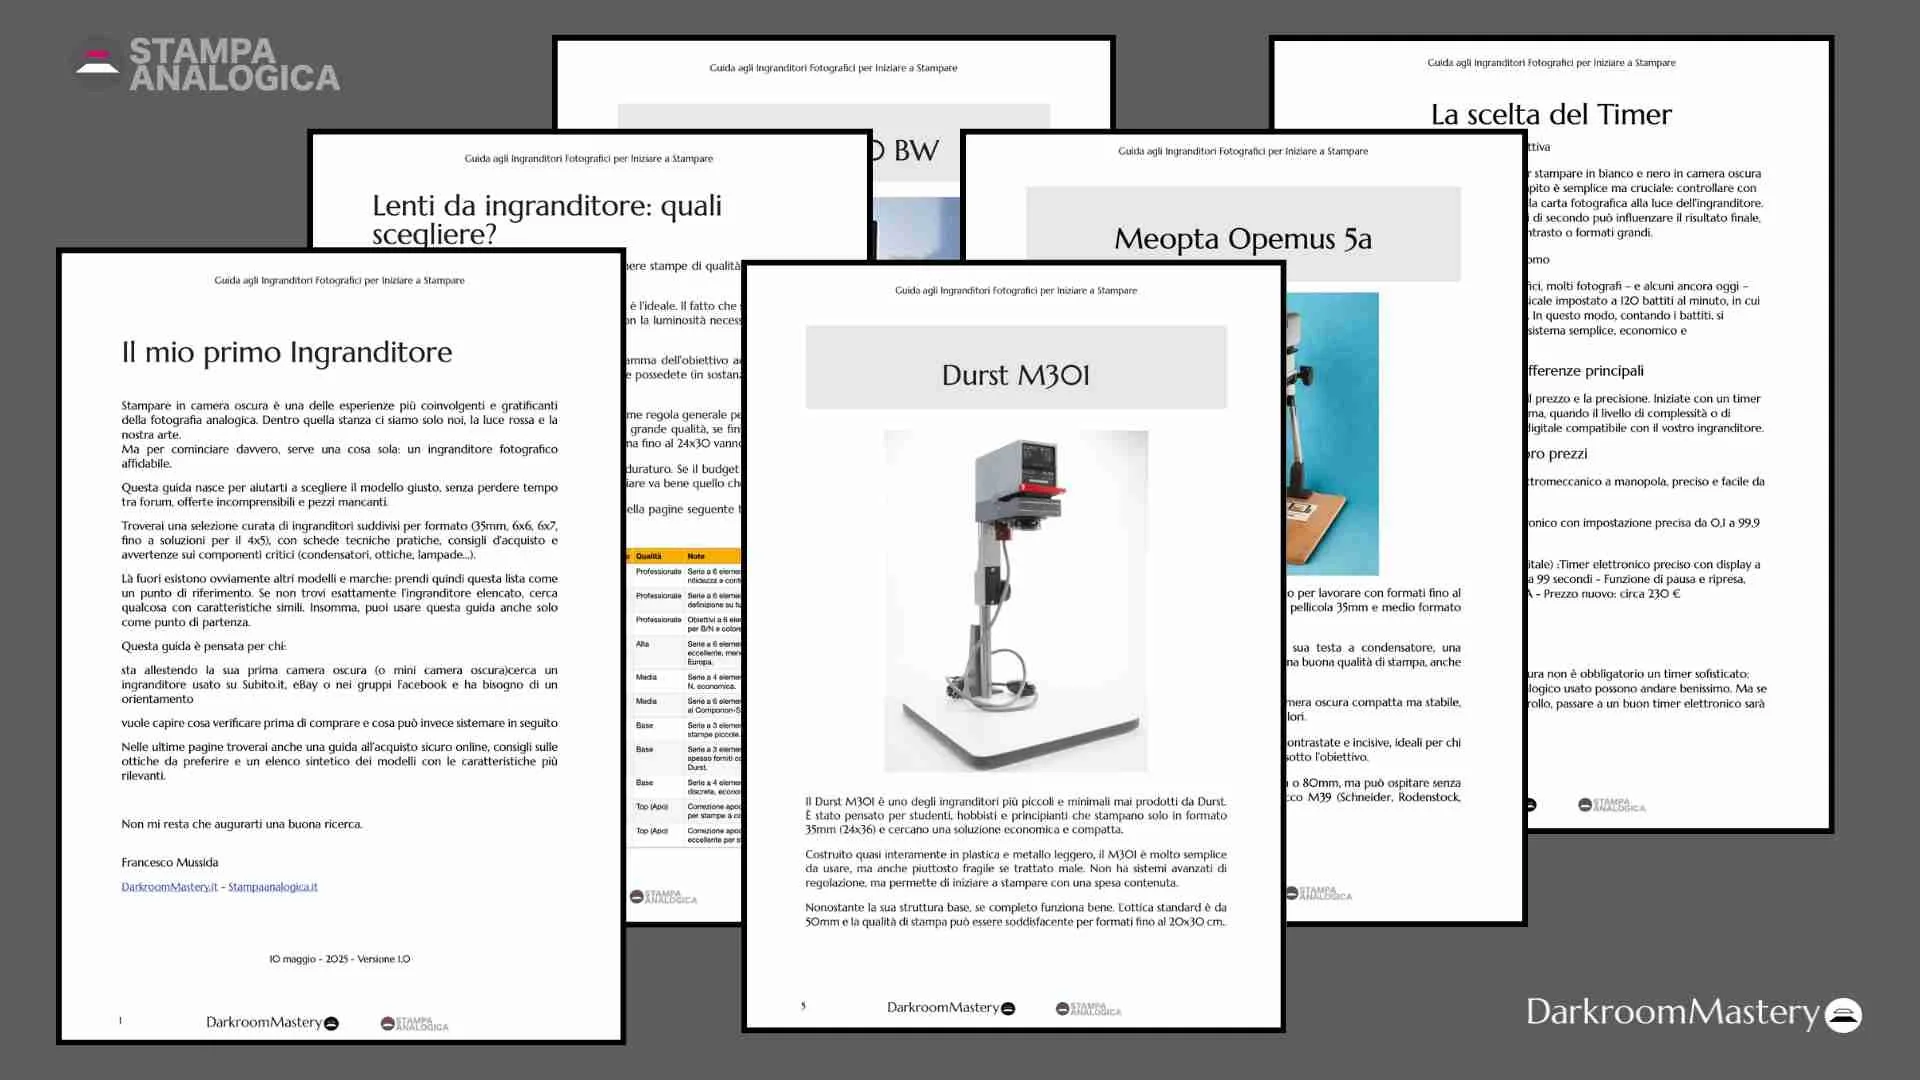Click the line starting 'vuole capire cosa verificare'
This screenshot has width=1920, height=1080.
(x=339, y=723)
